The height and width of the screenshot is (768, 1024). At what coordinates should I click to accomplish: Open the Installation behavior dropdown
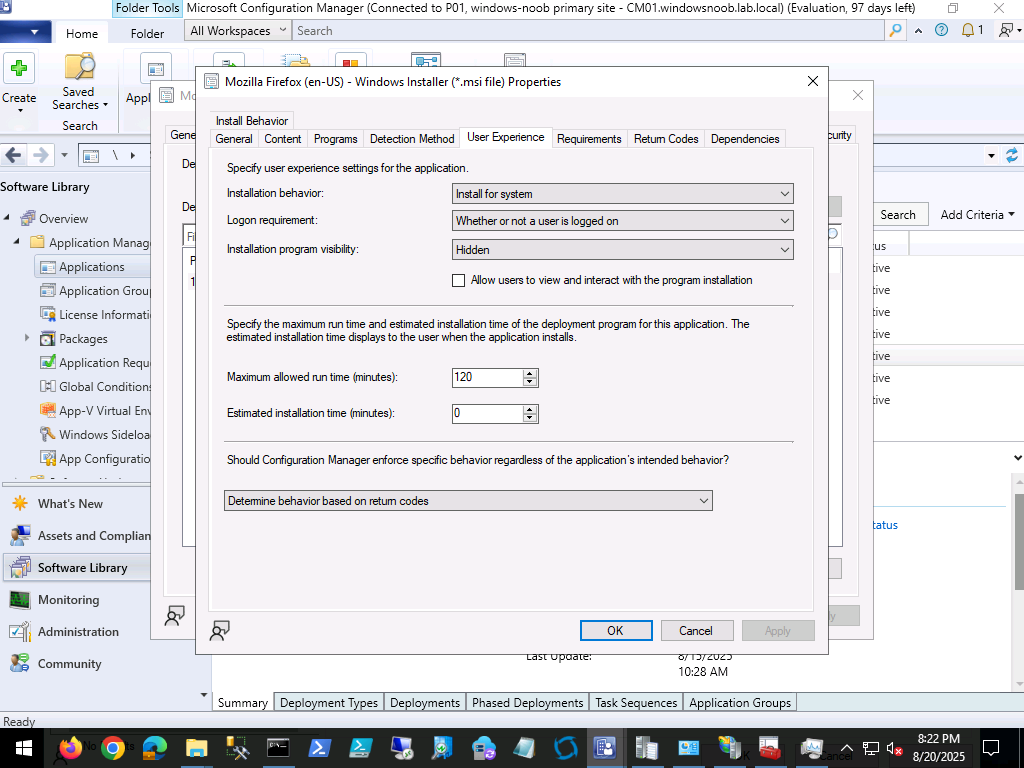click(x=622, y=194)
